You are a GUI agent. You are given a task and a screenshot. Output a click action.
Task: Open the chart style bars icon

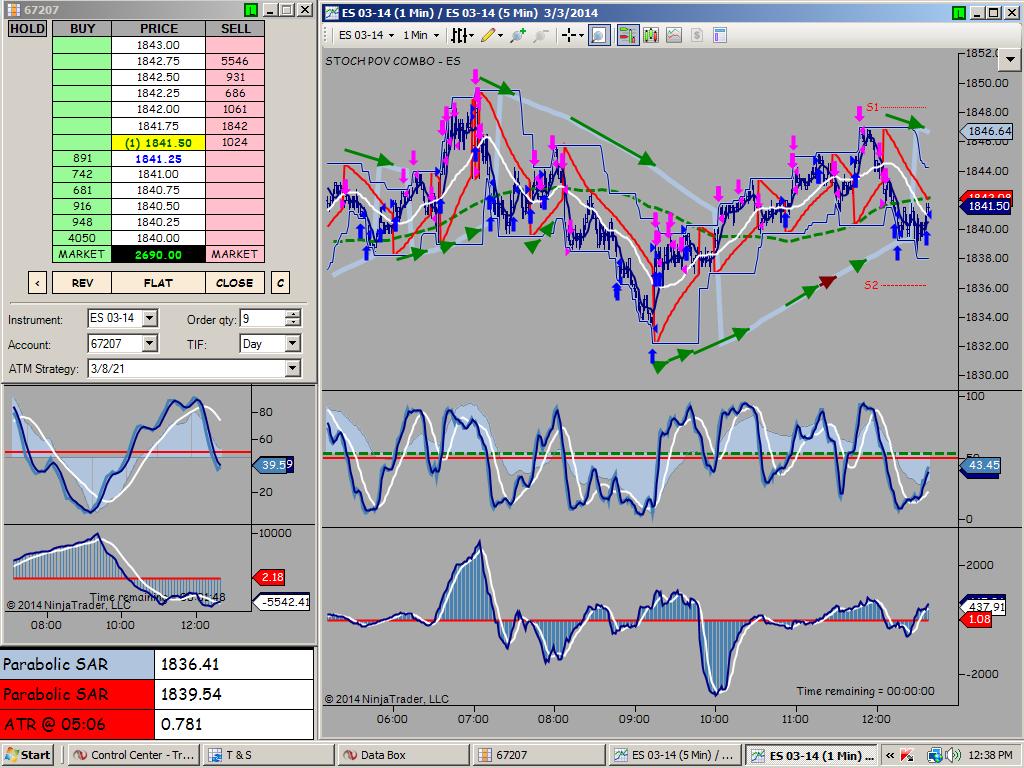459,35
